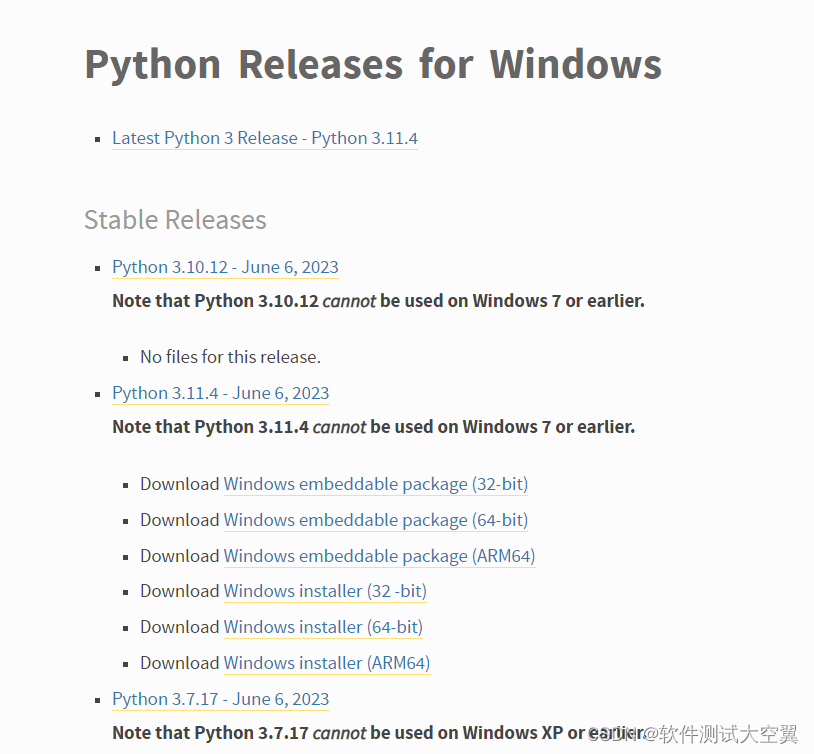Viewport: 814px width, 754px height.
Task: Open Python 3.7.17 - June 6, 2023 release
Action: pos(220,699)
